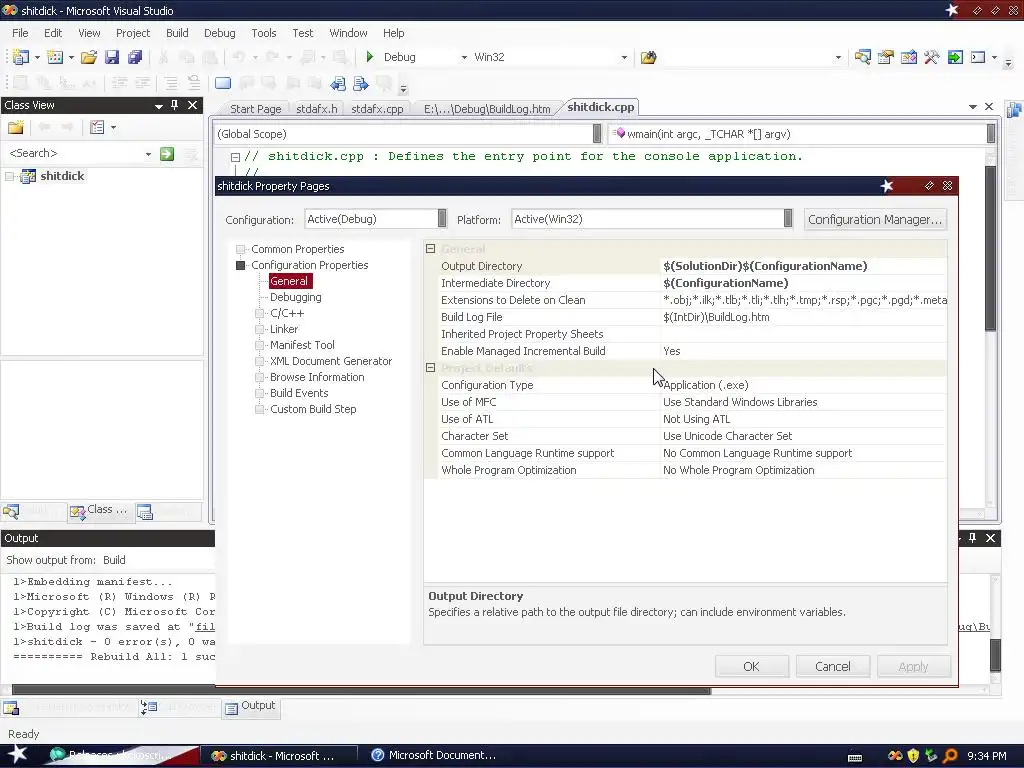Collapse the code comment outlining box
Image resolution: width=1024 pixels, height=768 pixels.
pos(235,157)
